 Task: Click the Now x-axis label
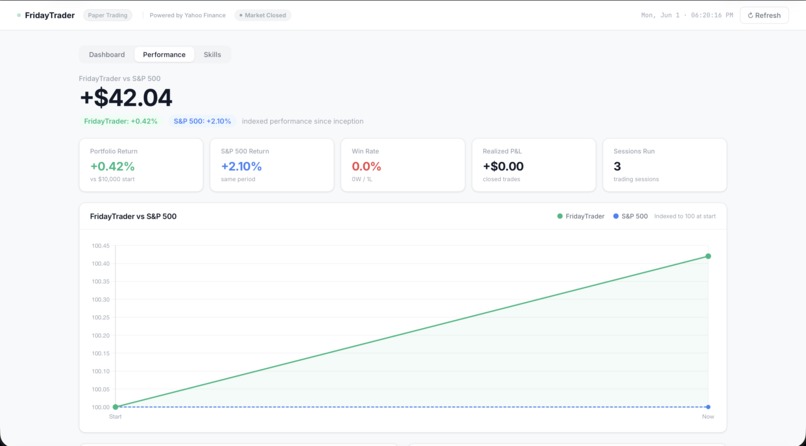tap(708, 417)
